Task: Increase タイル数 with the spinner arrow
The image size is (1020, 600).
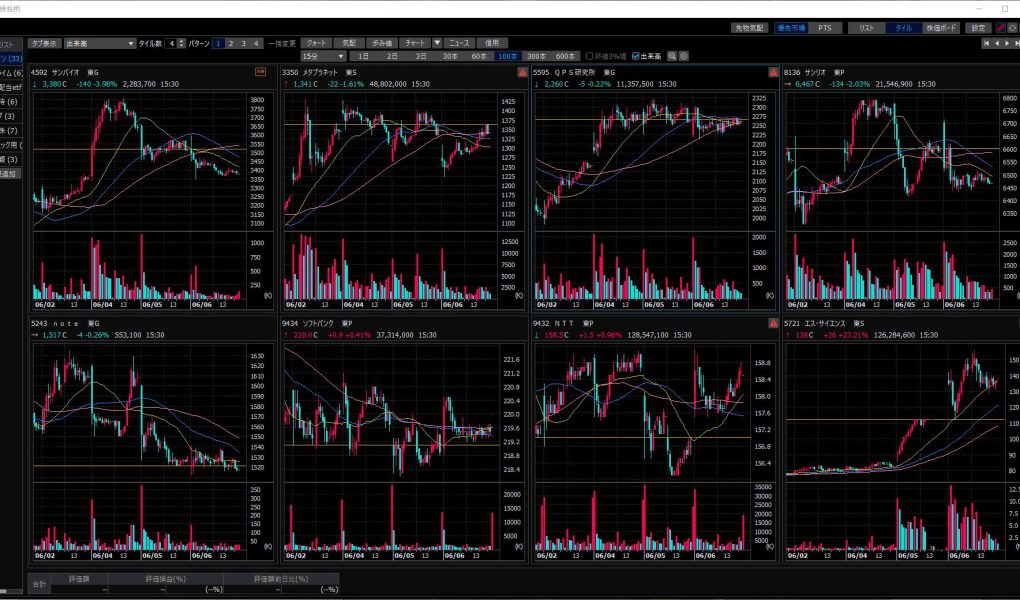Action: click(181, 41)
